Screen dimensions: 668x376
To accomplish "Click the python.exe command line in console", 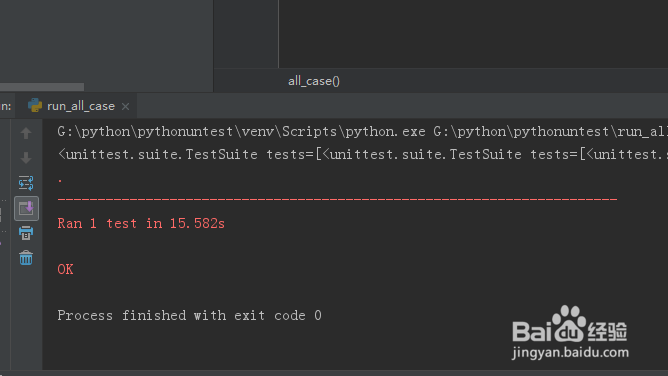I will point(363,132).
